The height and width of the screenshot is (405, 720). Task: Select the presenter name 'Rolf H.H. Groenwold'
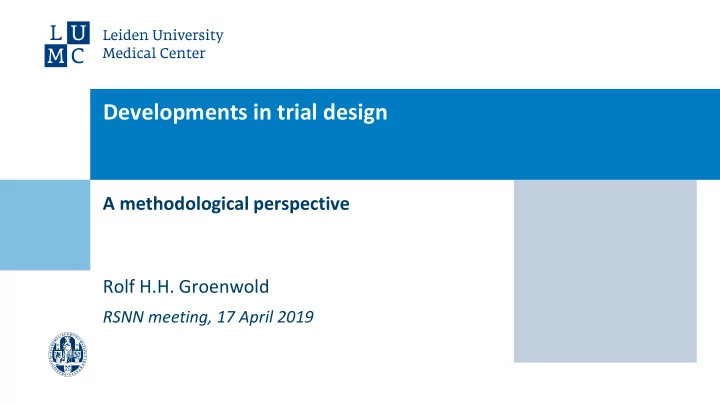[x=186, y=287]
